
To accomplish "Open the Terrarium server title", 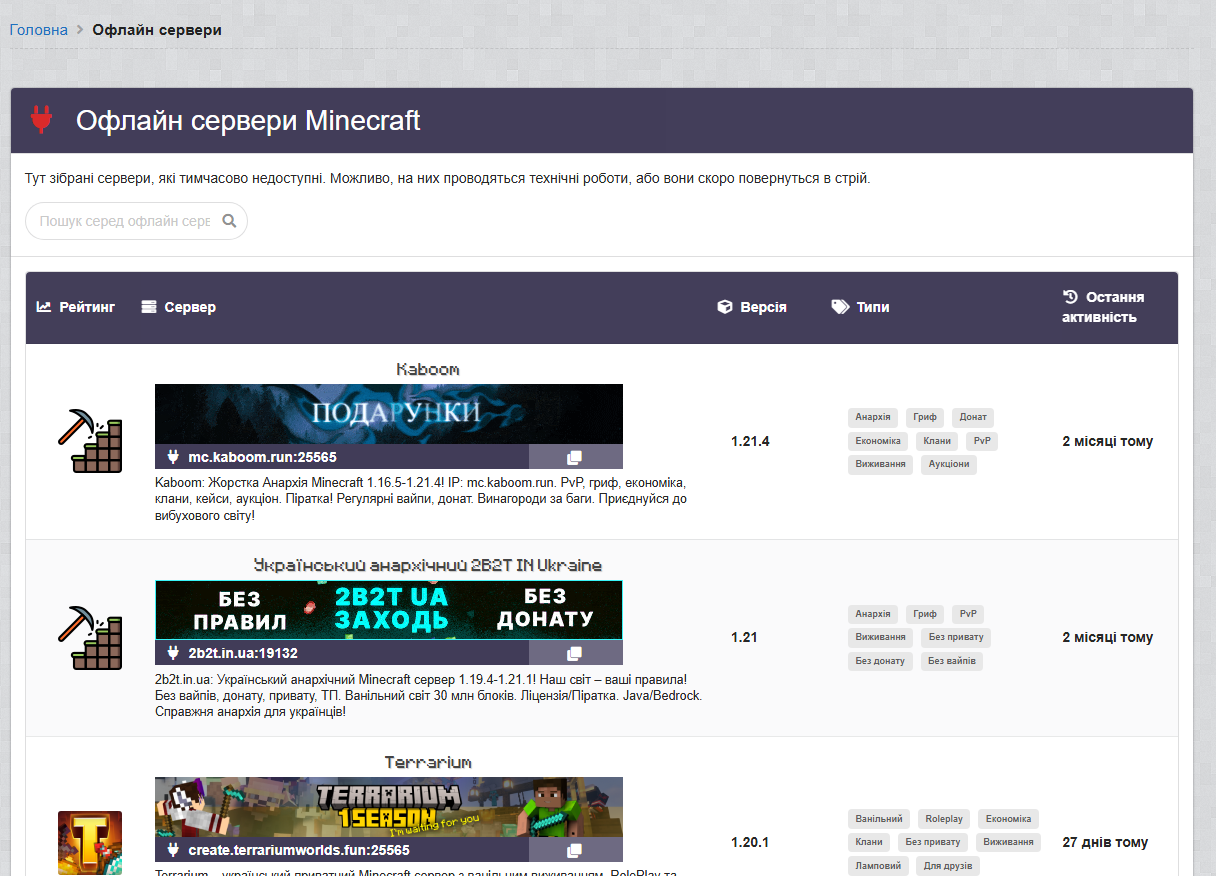I will (x=428, y=762).
